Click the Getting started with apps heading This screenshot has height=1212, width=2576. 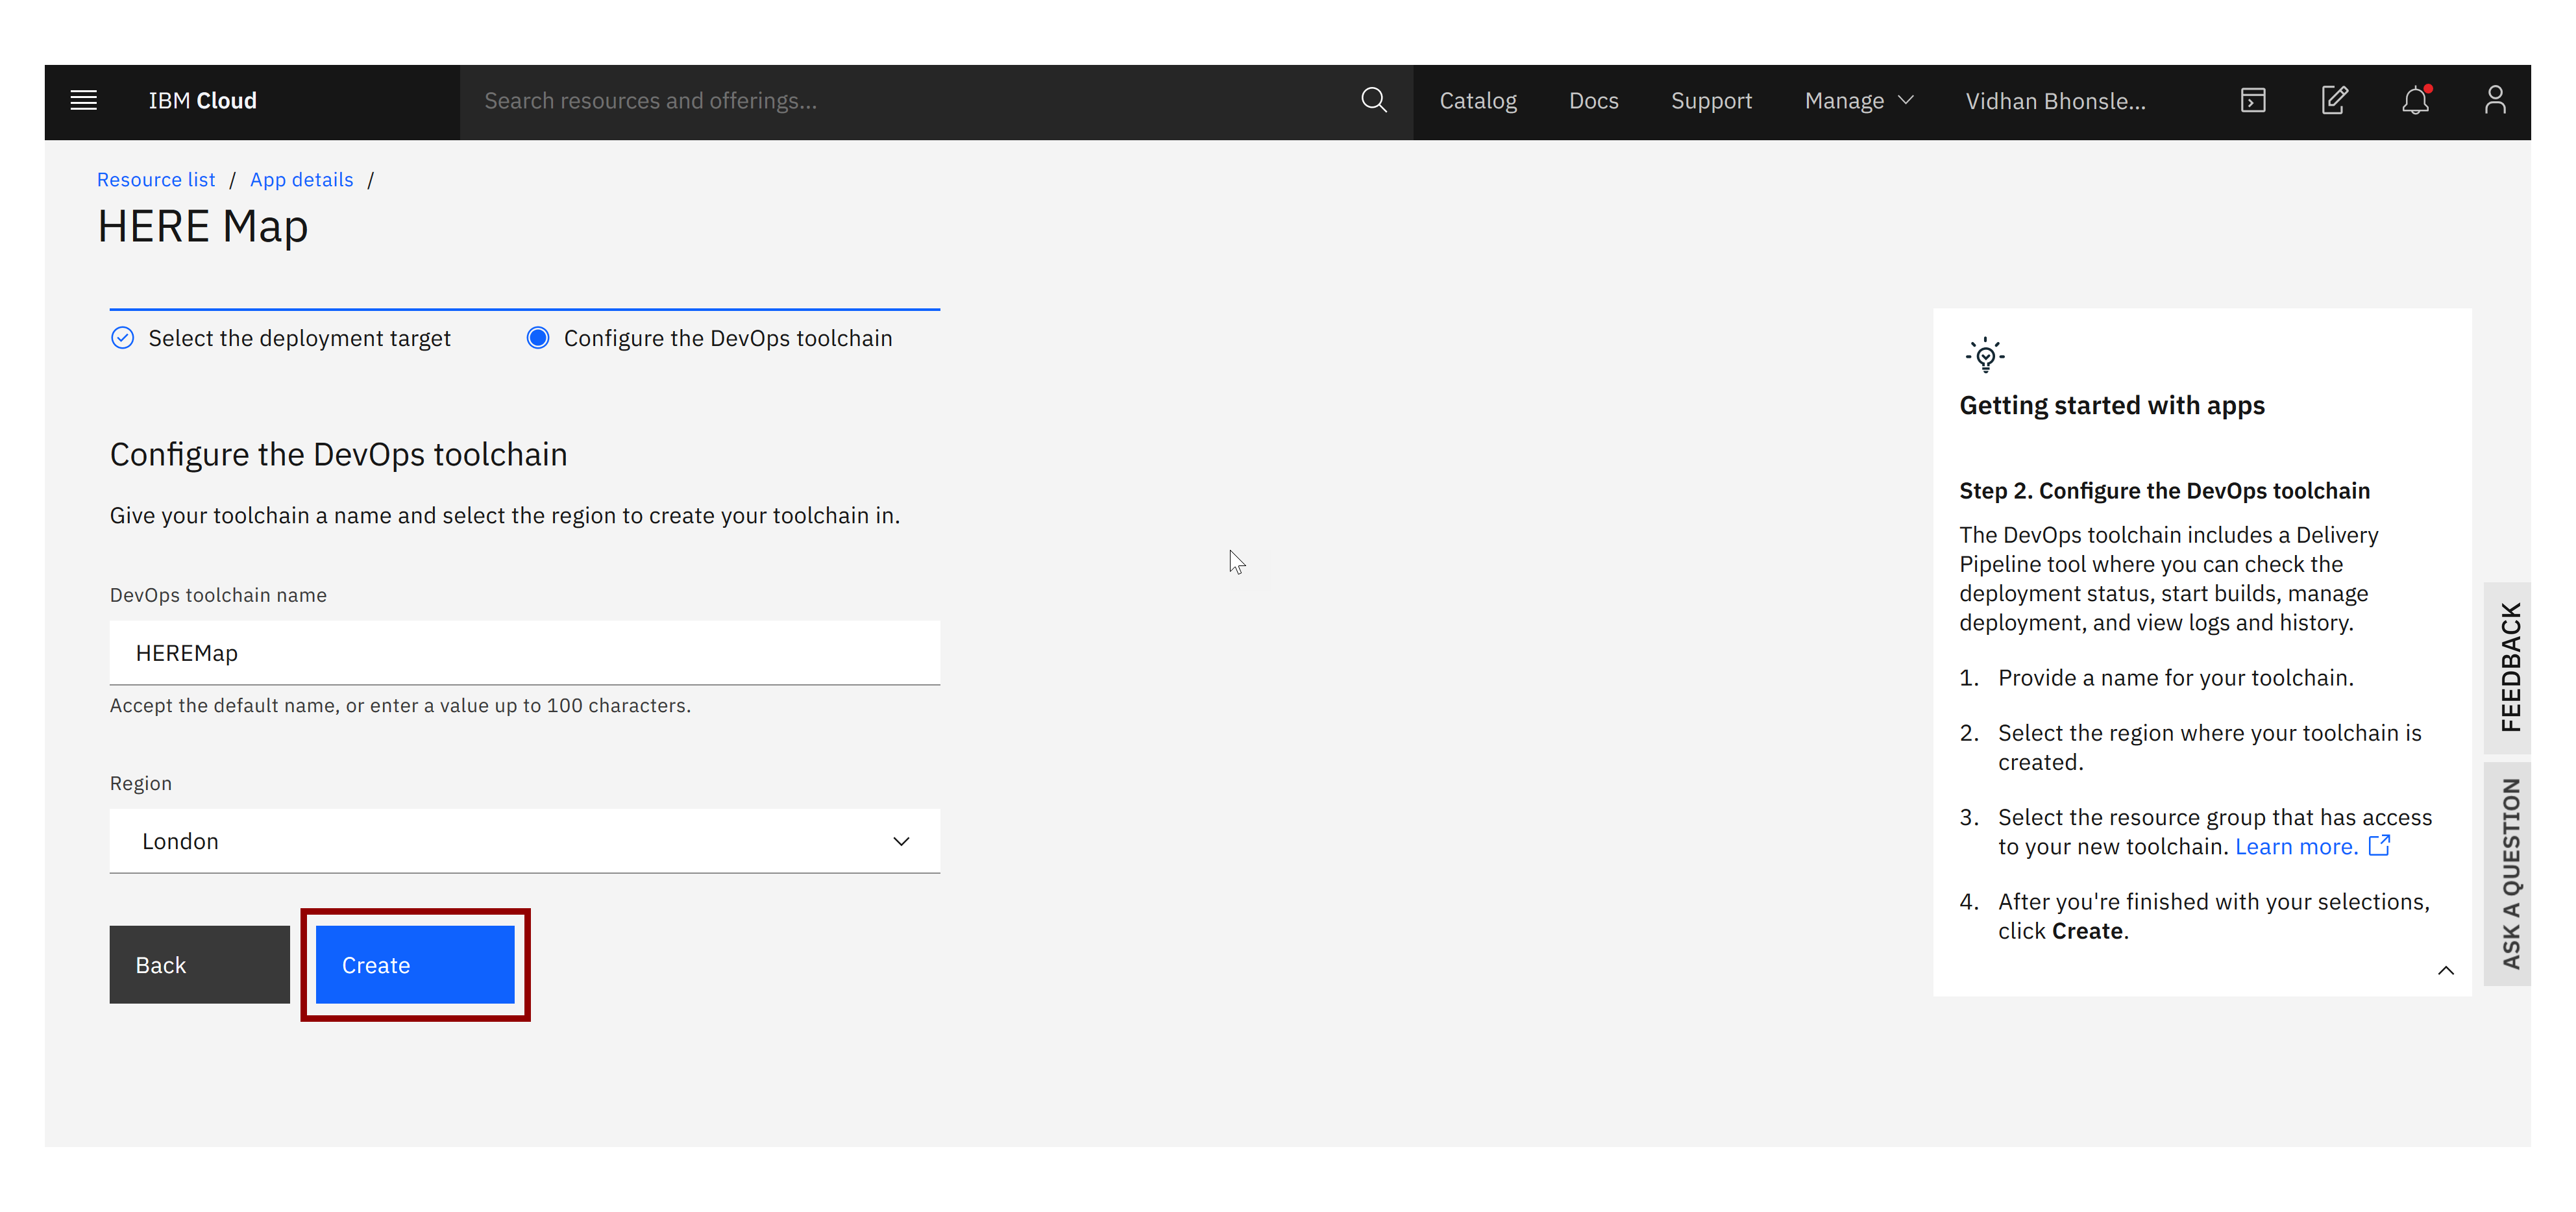tap(2111, 405)
